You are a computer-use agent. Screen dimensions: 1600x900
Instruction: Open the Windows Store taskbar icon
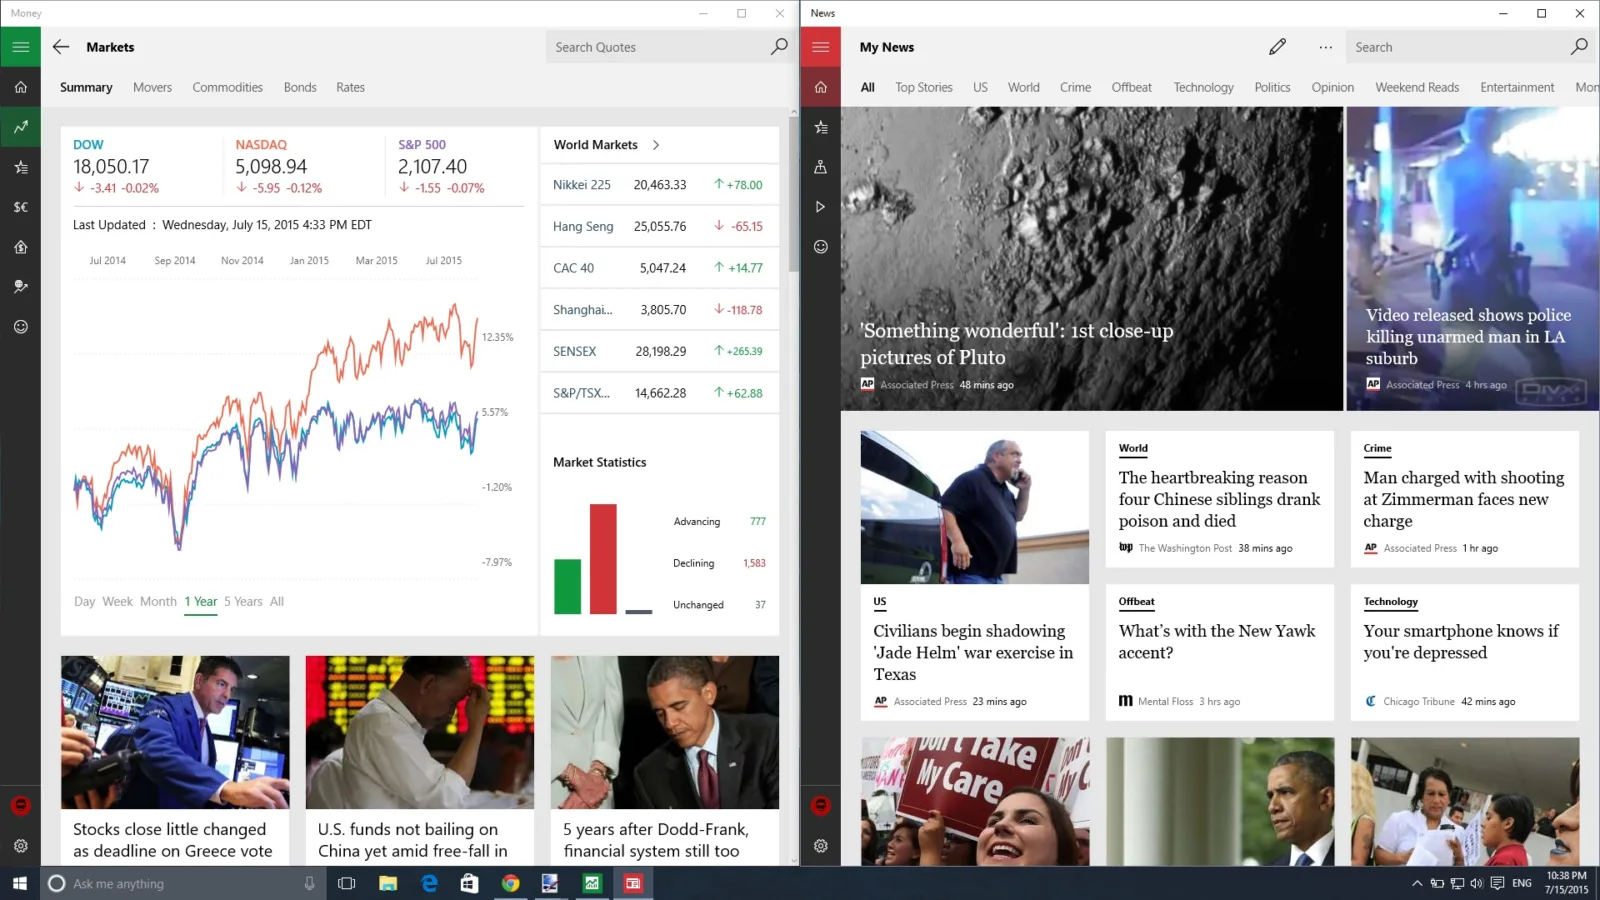click(x=469, y=883)
